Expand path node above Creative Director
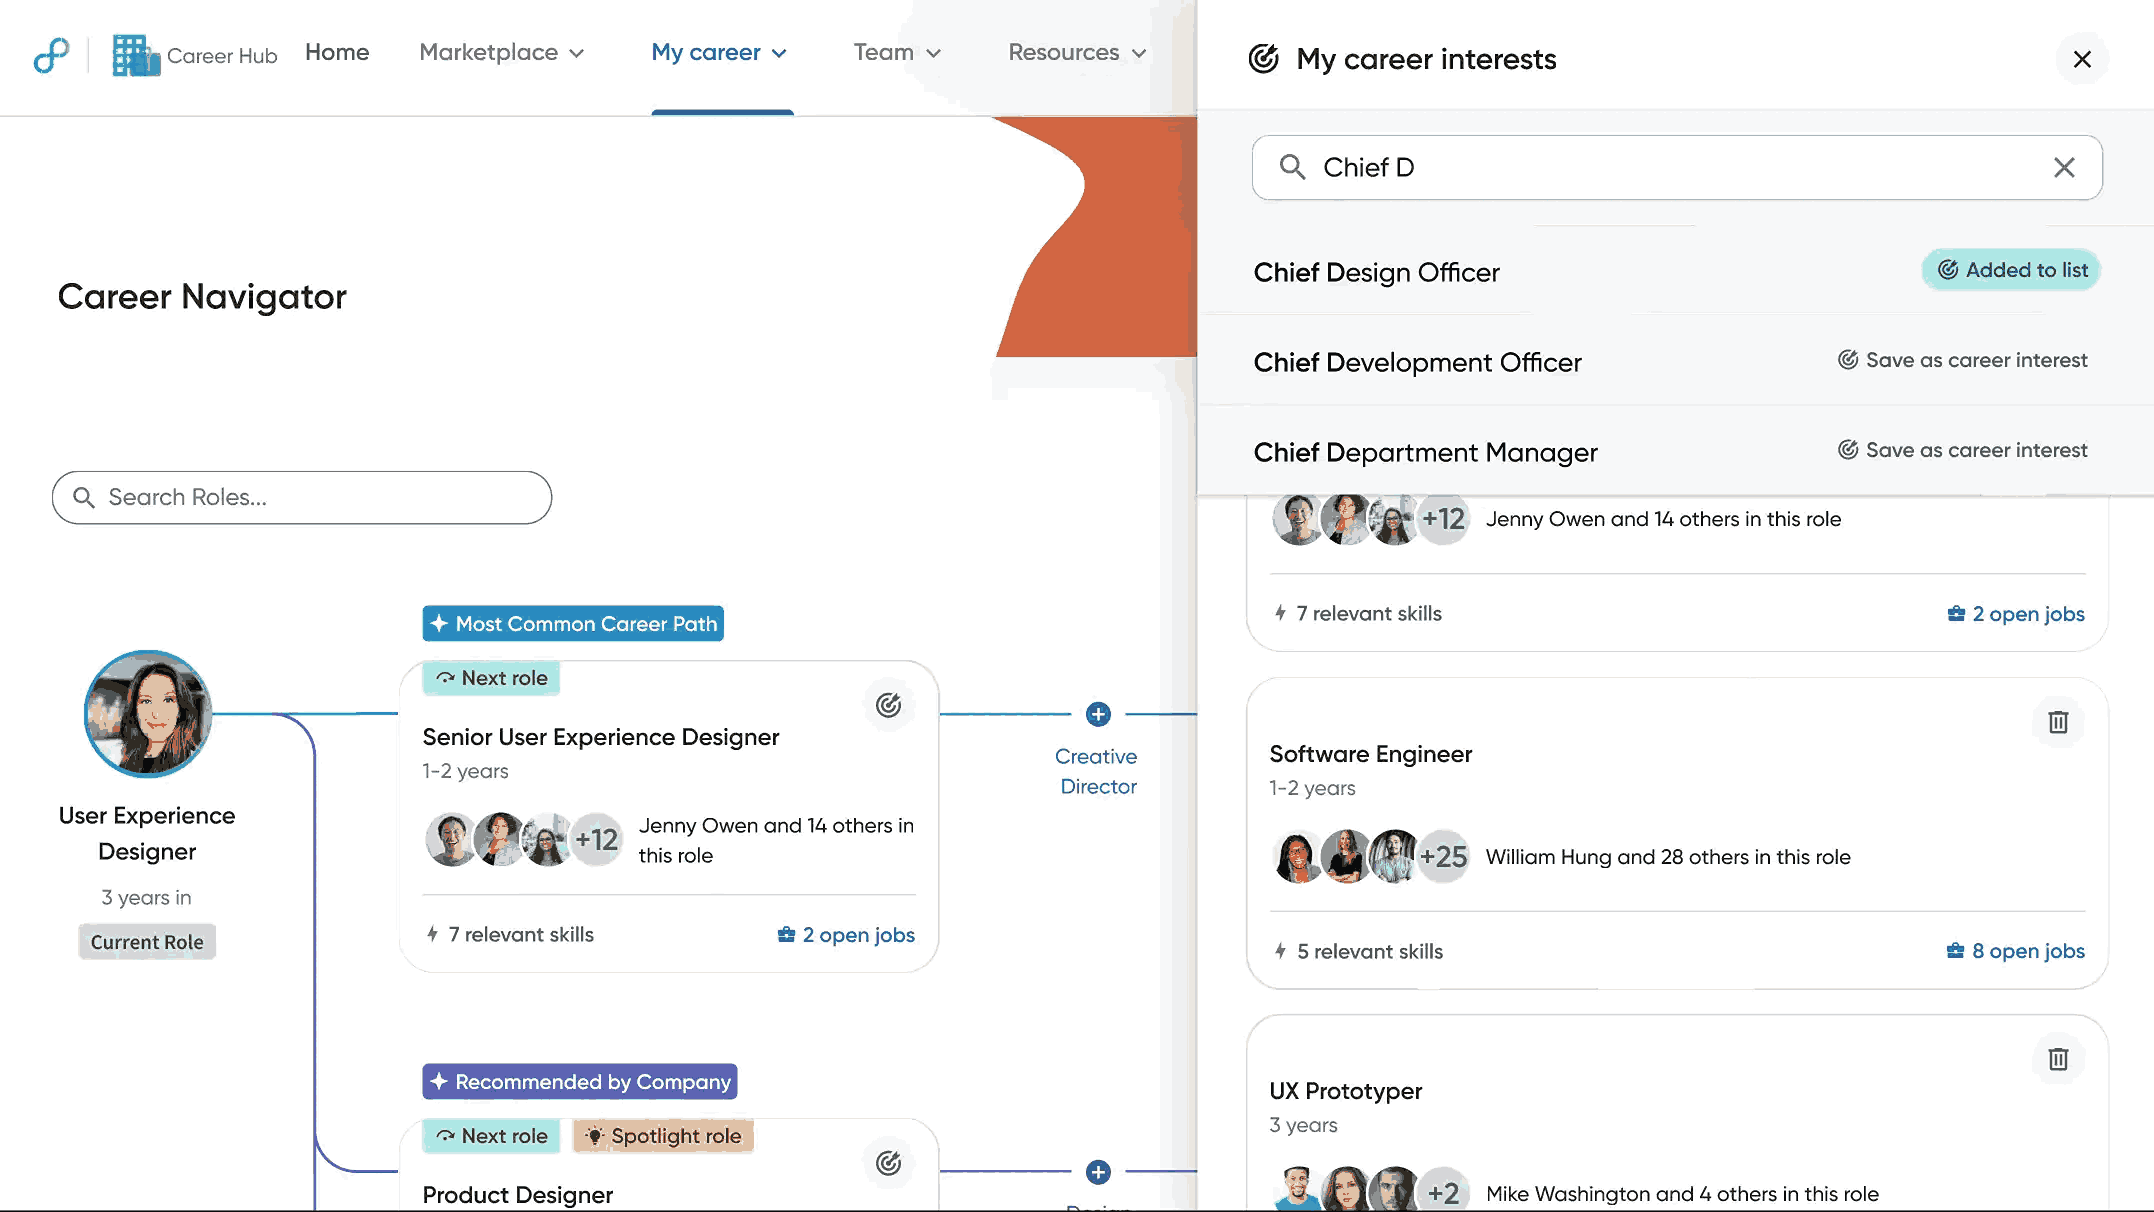The width and height of the screenshot is (2154, 1212). tap(1098, 714)
